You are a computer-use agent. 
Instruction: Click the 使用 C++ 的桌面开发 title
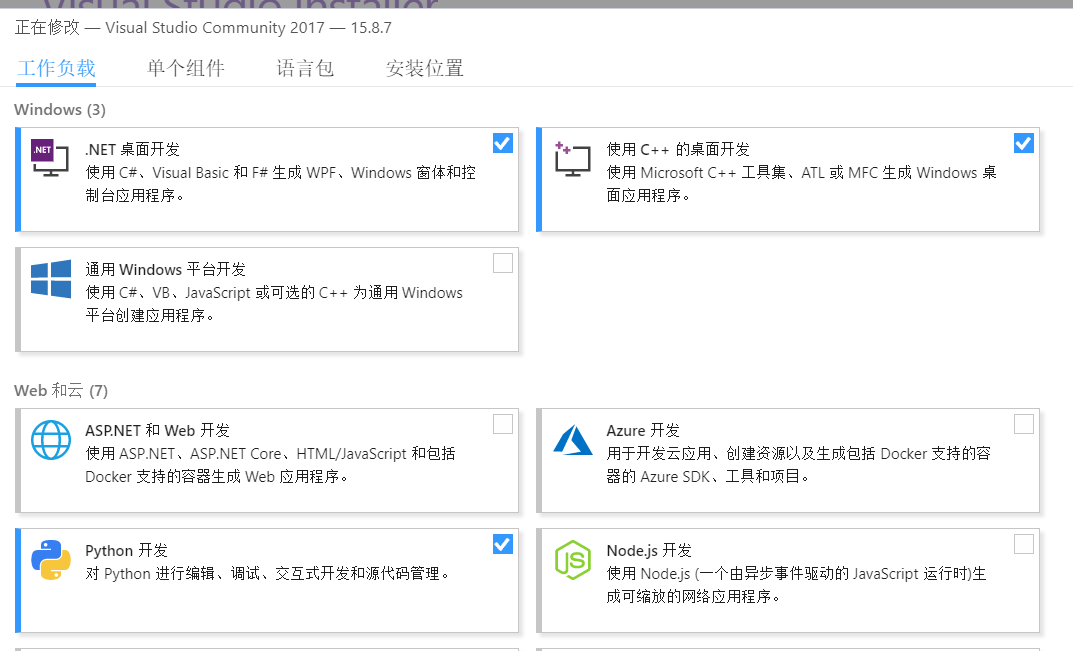click(678, 149)
